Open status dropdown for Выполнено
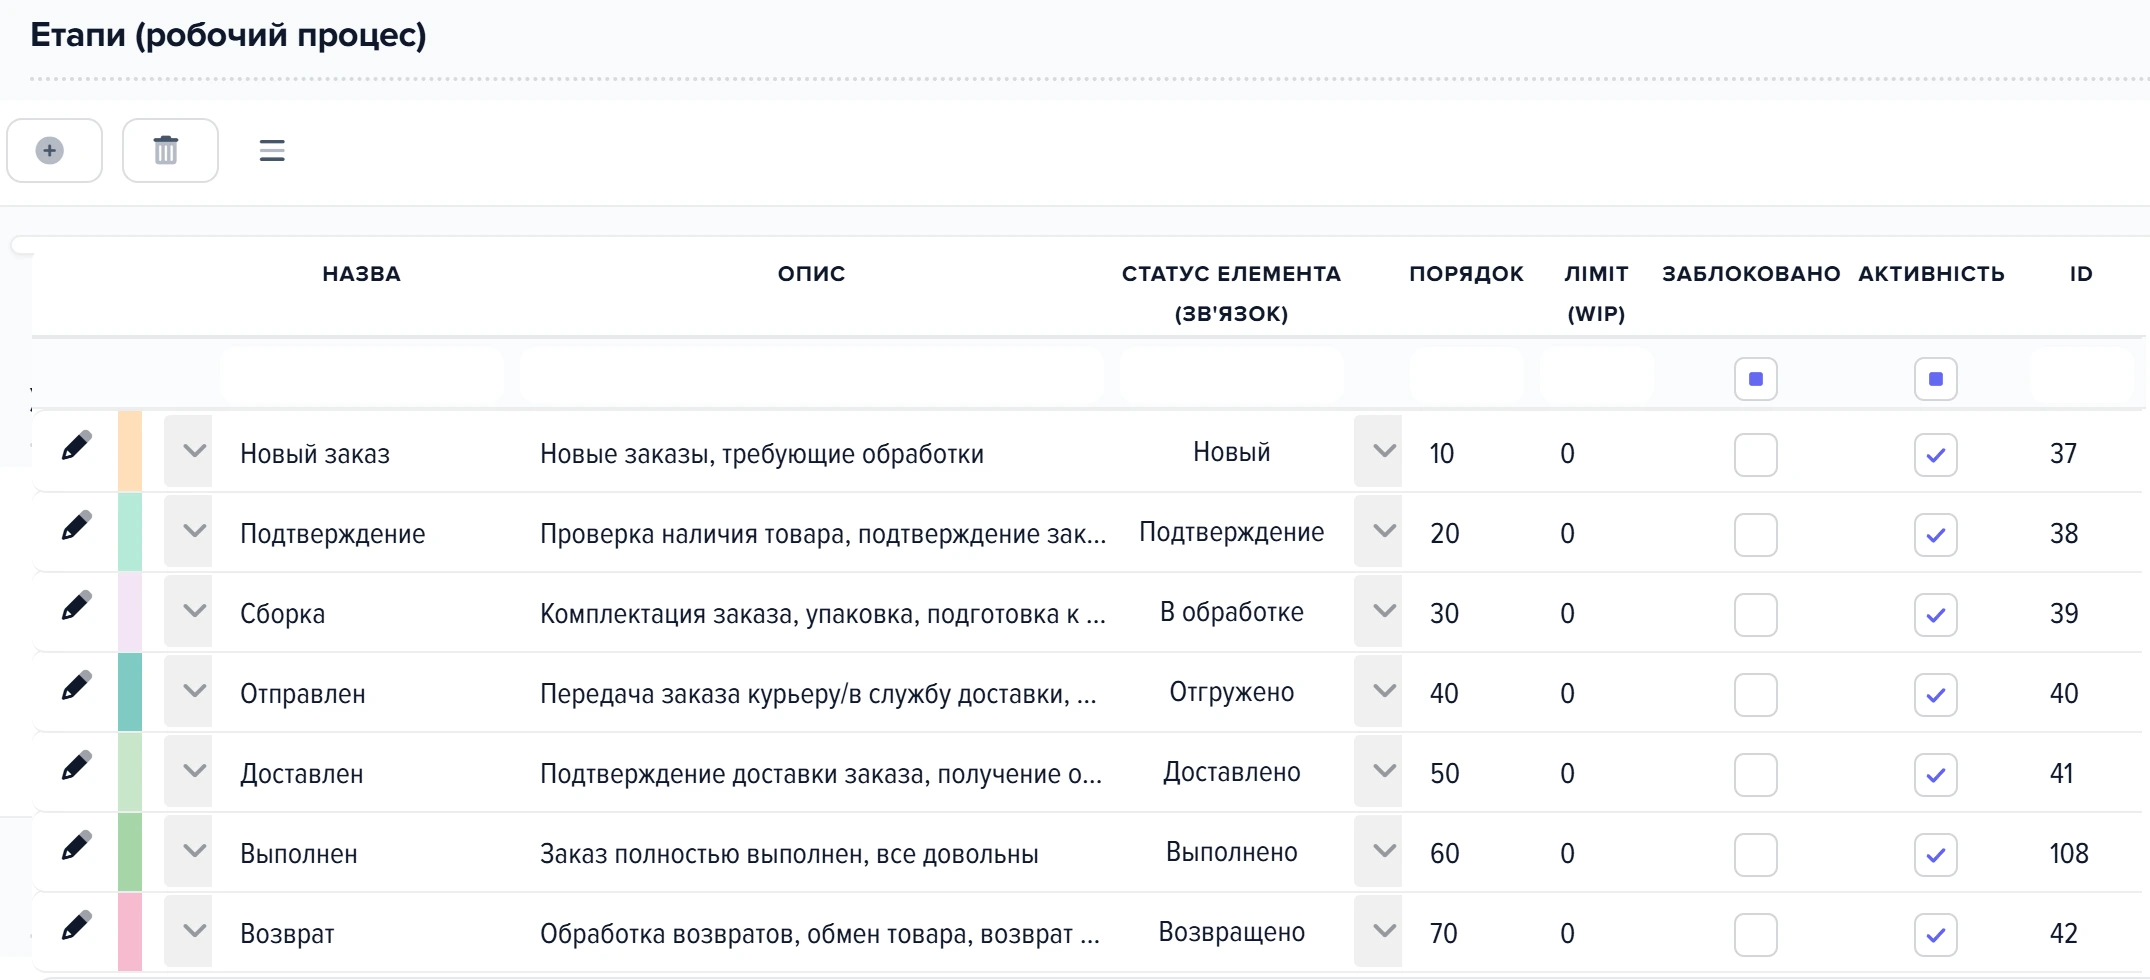Viewport: 2150px width, 980px height. click(x=1377, y=851)
